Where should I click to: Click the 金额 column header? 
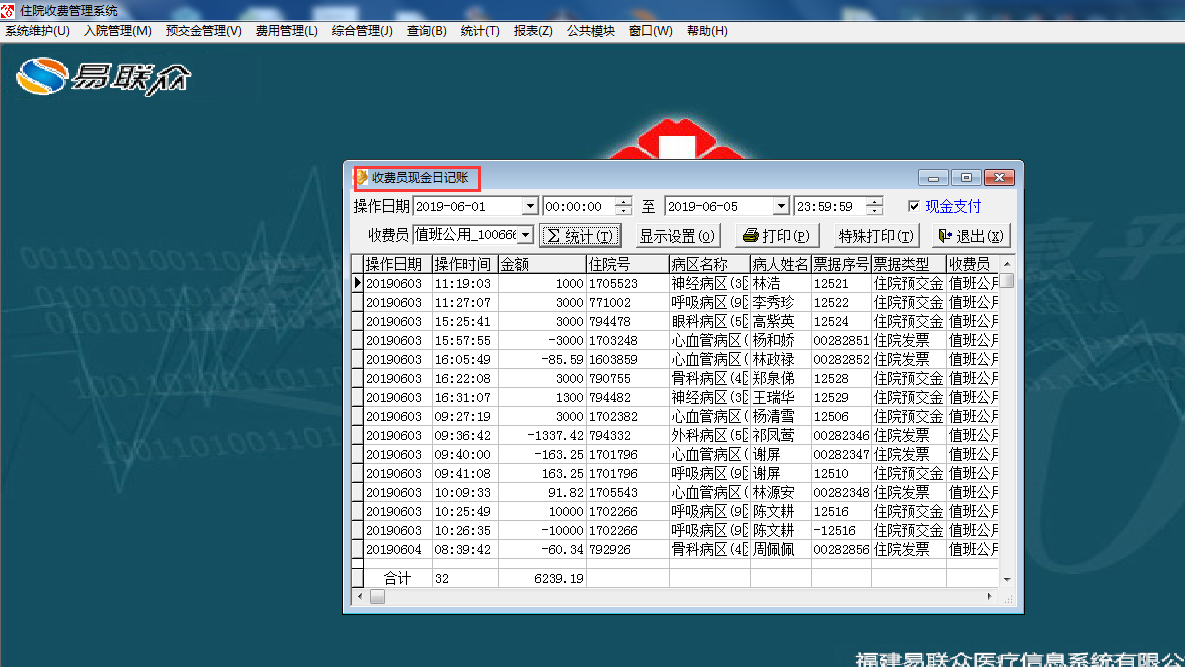point(542,264)
